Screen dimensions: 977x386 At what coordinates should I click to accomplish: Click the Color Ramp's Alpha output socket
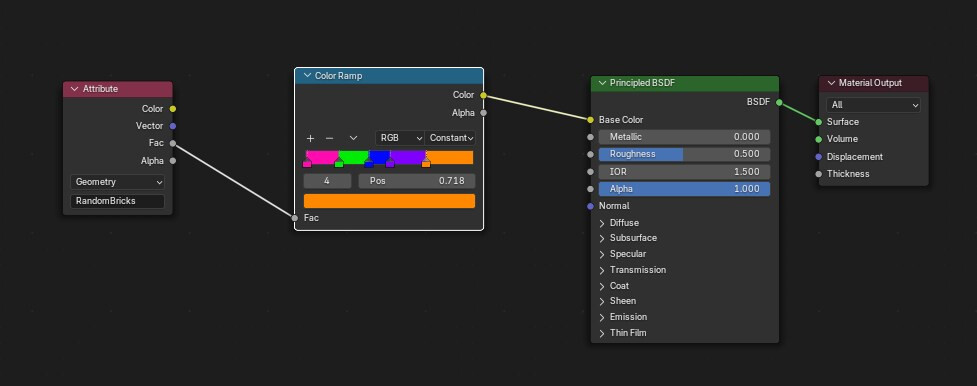point(484,113)
